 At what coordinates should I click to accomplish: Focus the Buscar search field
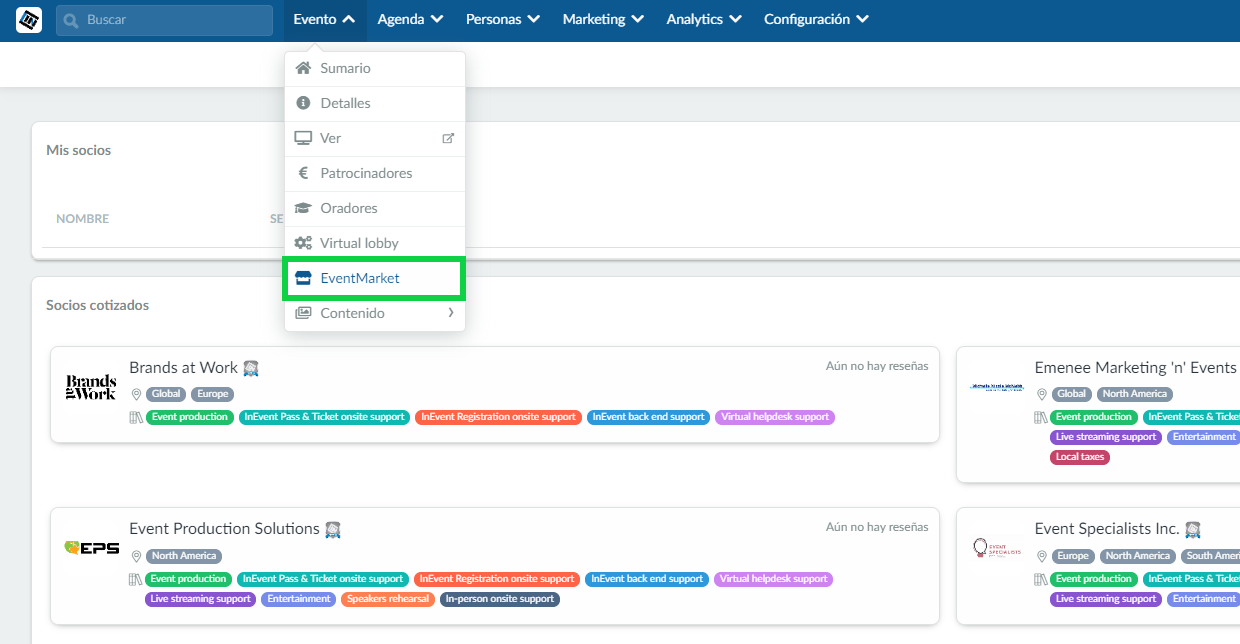tap(164, 20)
